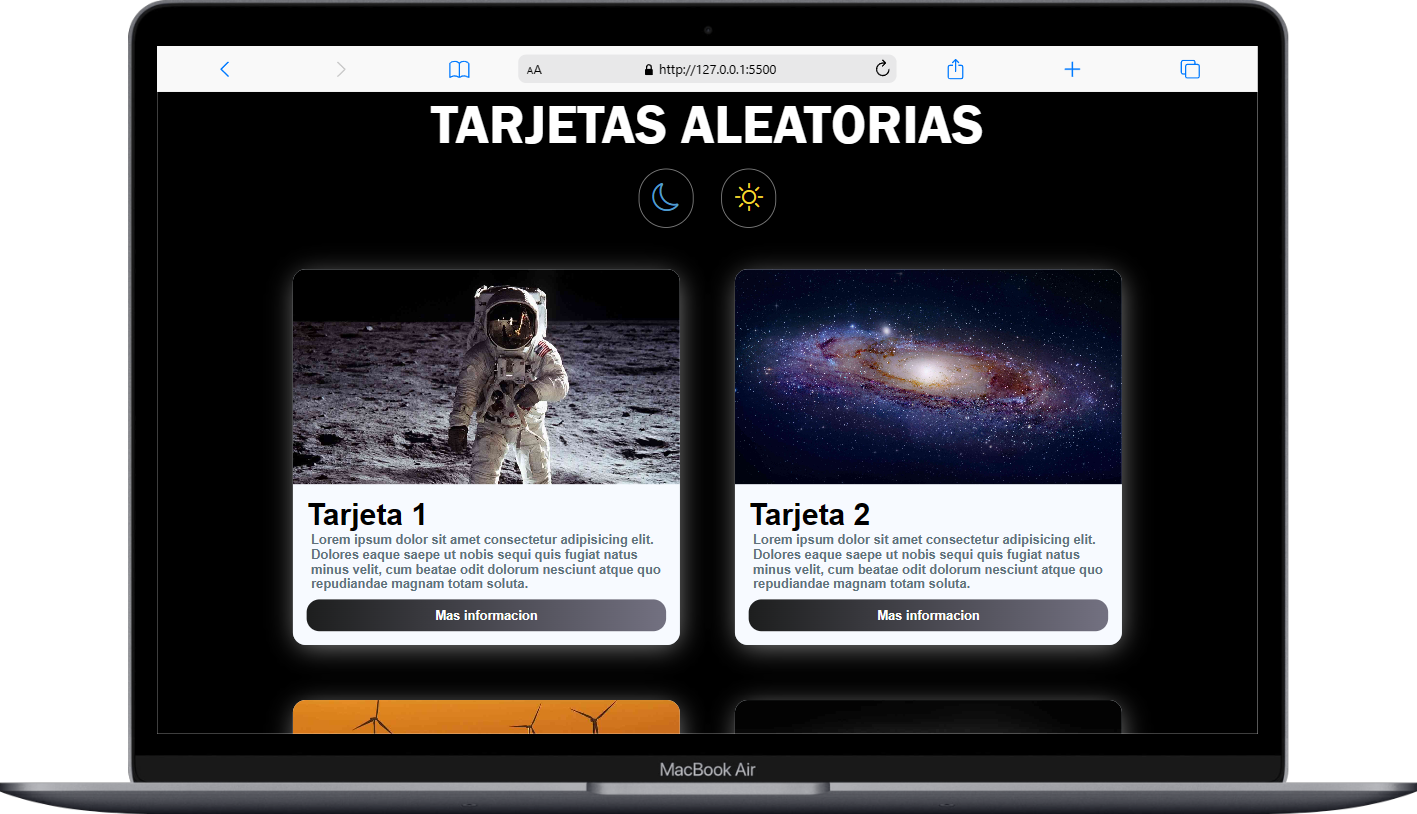The image size is (1417, 814).
Task: Enable light mode with sun toggle
Action: pyautogui.click(x=748, y=198)
